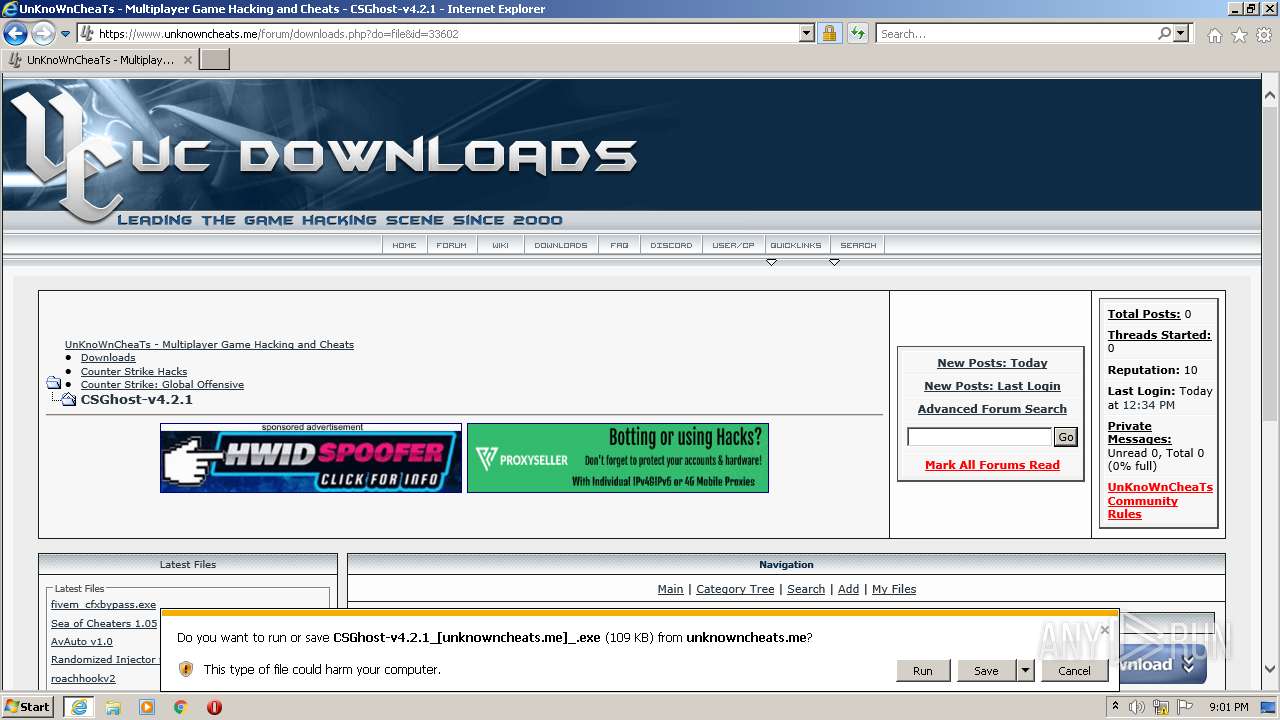The height and width of the screenshot is (720, 1280).
Task: Open the IE Tools gear icon
Action: 1263,35
